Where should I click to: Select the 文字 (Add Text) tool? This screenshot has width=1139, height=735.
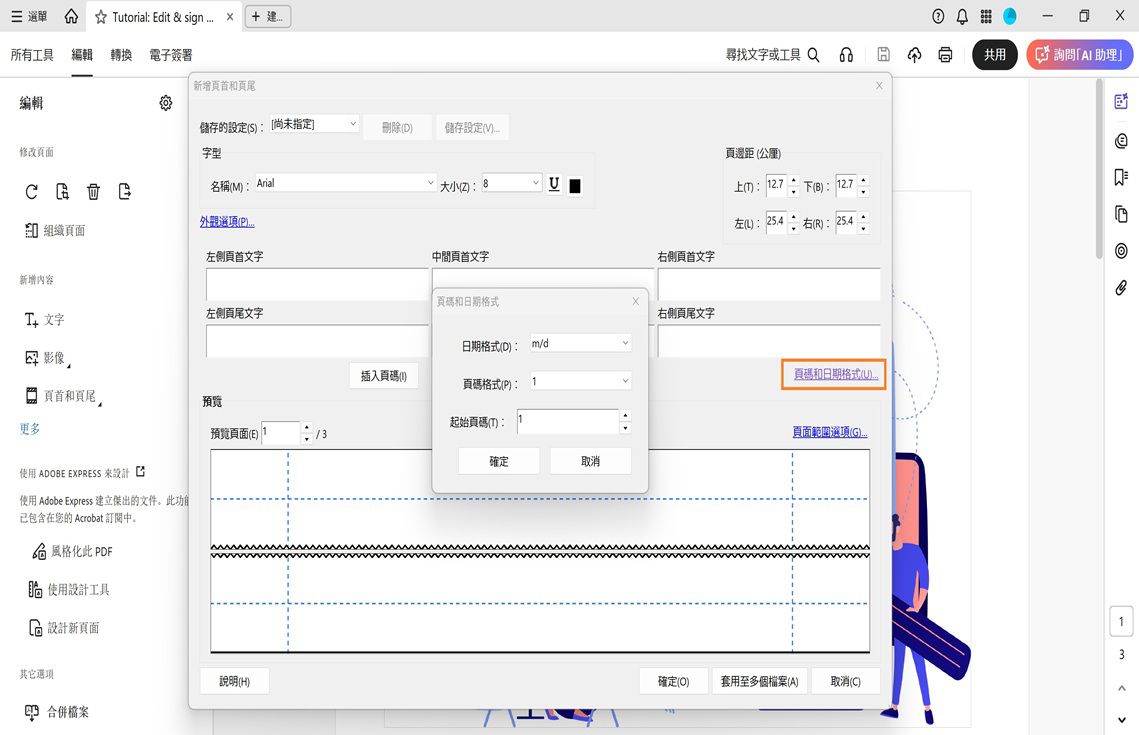pyautogui.click(x=44, y=319)
